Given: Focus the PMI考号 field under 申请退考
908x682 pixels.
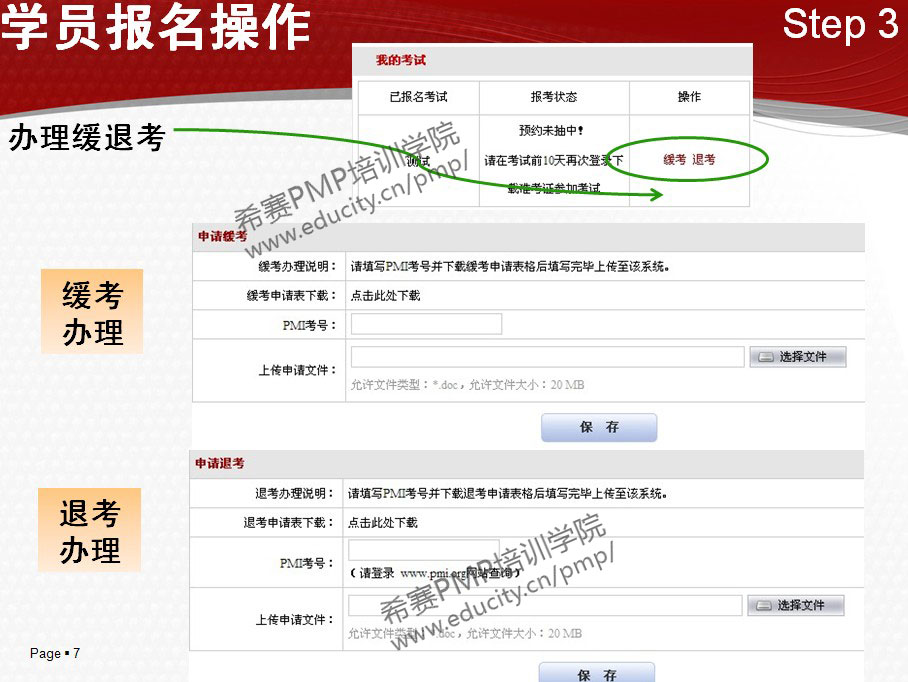Looking at the screenshot, I should coord(423,550).
